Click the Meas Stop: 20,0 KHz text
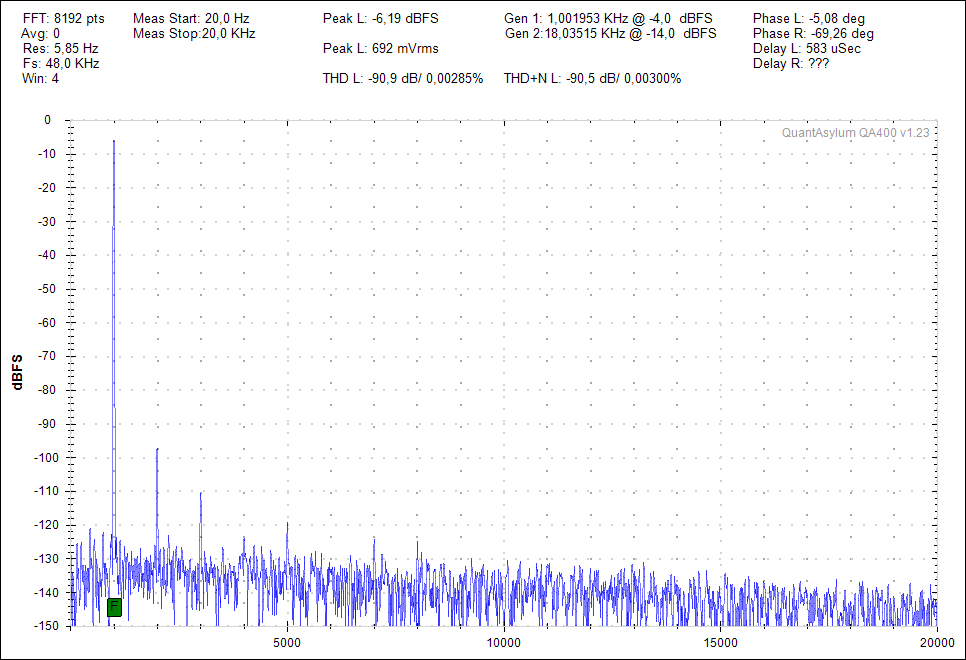Screen dimensions: 966x660 194,33
